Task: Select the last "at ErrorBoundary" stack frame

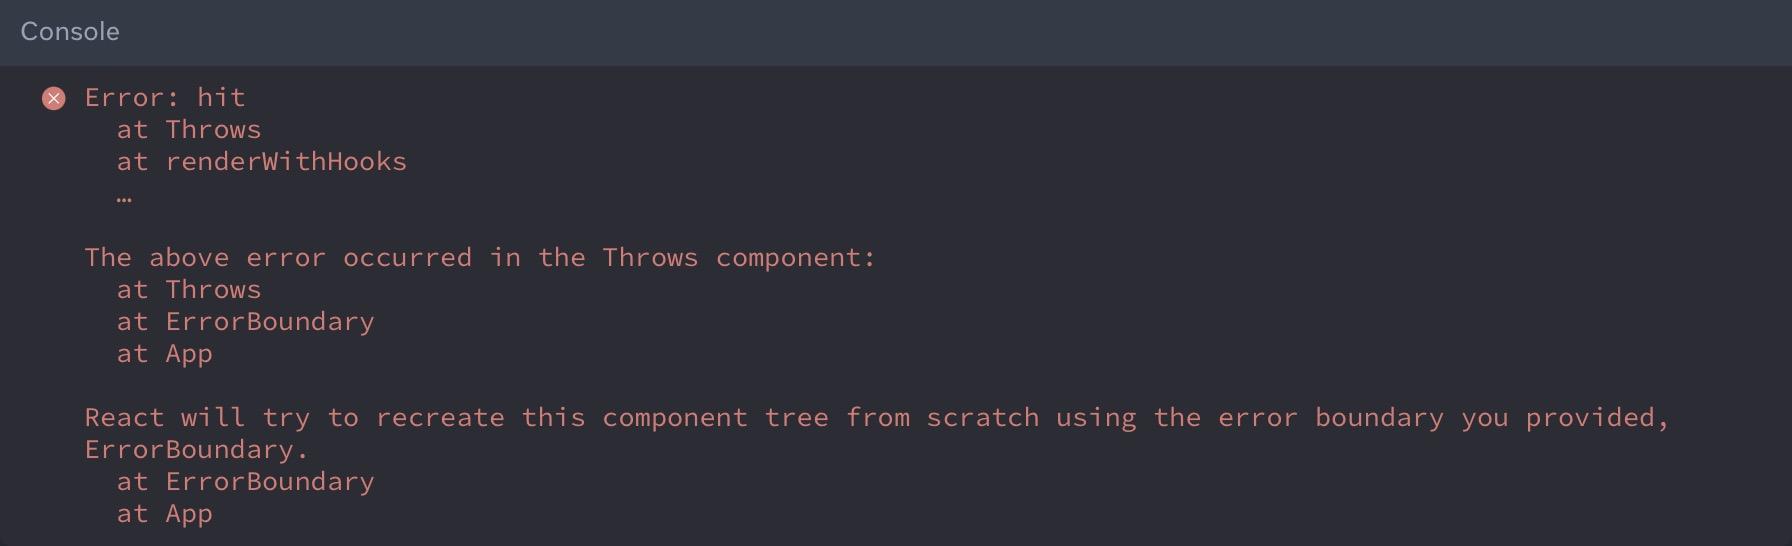Action: pyautogui.click(x=245, y=482)
